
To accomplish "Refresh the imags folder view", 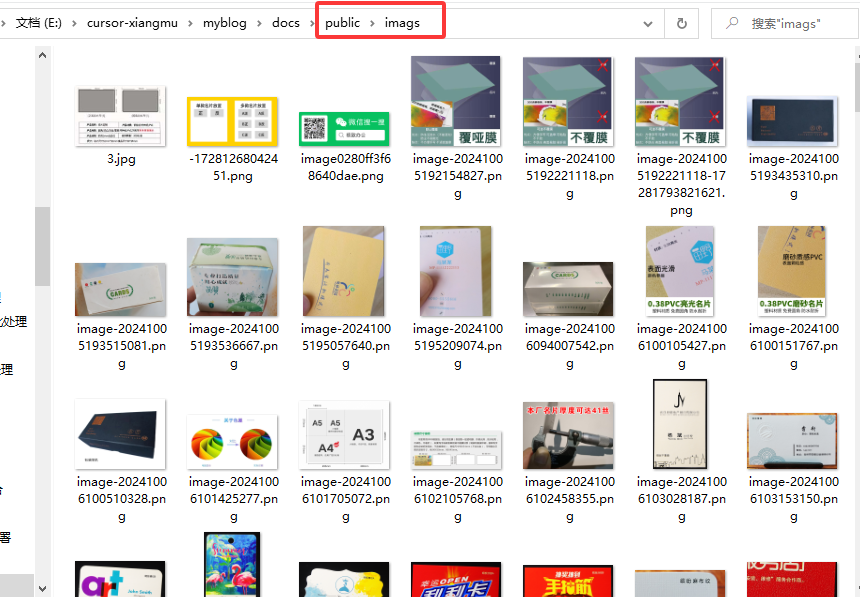I will click(682, 24).
